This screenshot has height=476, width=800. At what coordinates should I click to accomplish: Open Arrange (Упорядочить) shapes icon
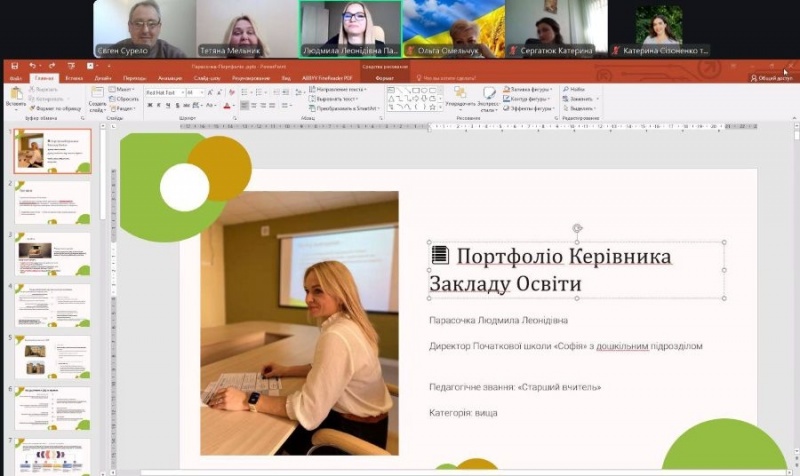pos(460,94)
